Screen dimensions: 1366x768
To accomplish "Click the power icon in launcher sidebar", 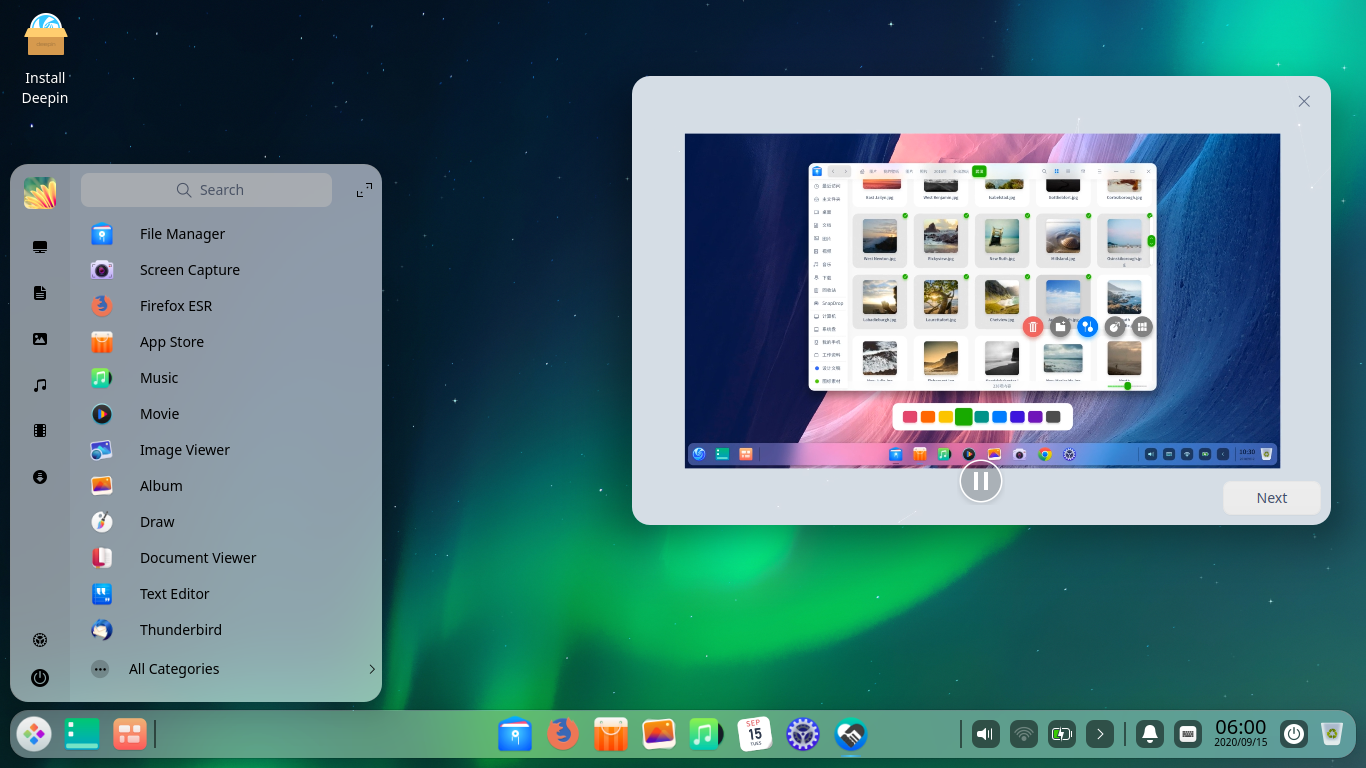I will [x=40, y=678].
